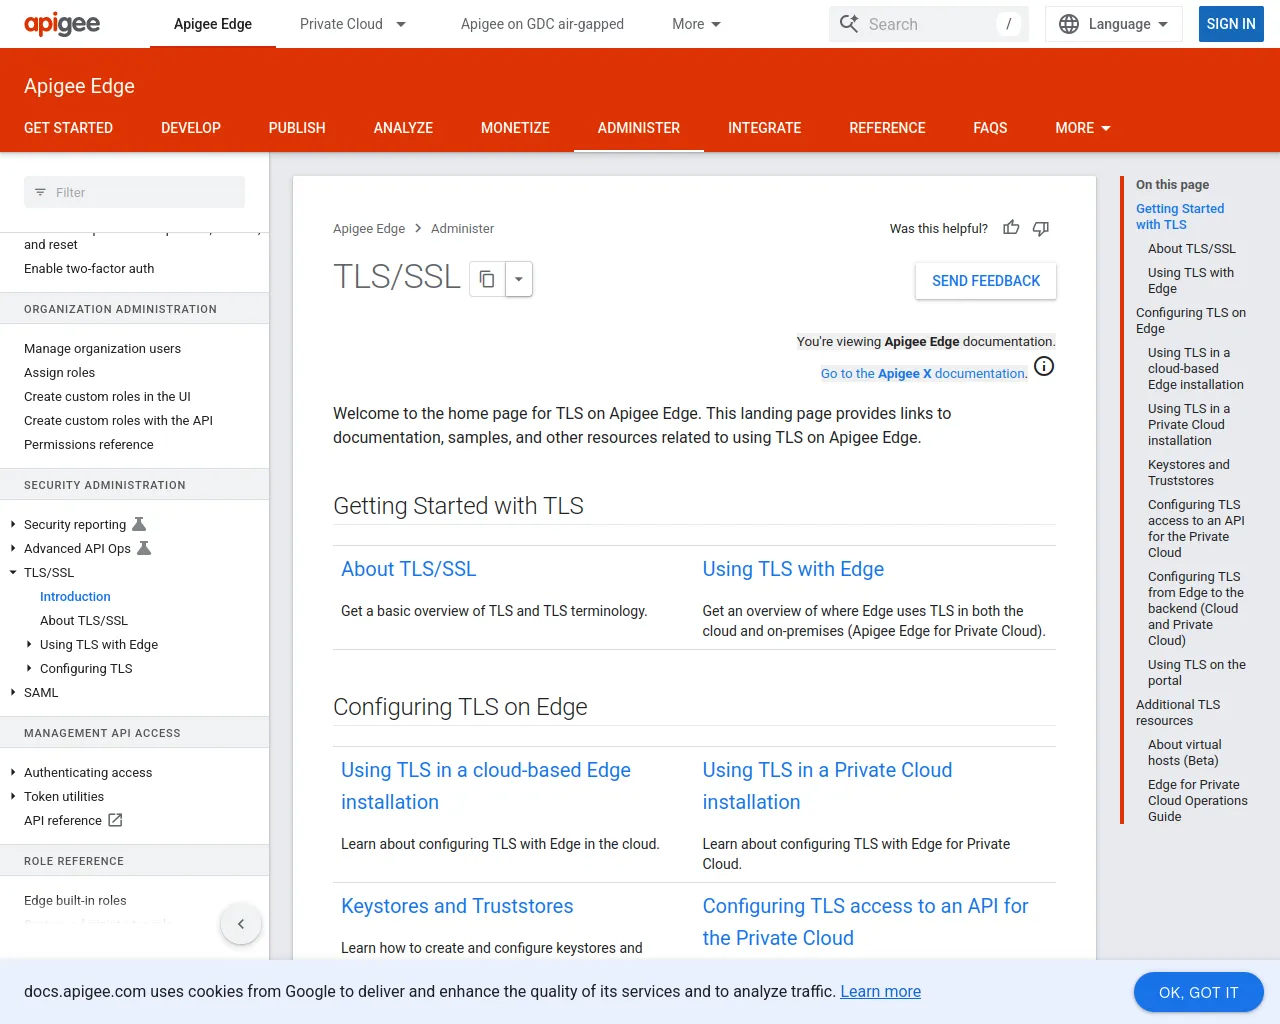Click API reference external link icon

pyautogui.click(x=115, y=820)
